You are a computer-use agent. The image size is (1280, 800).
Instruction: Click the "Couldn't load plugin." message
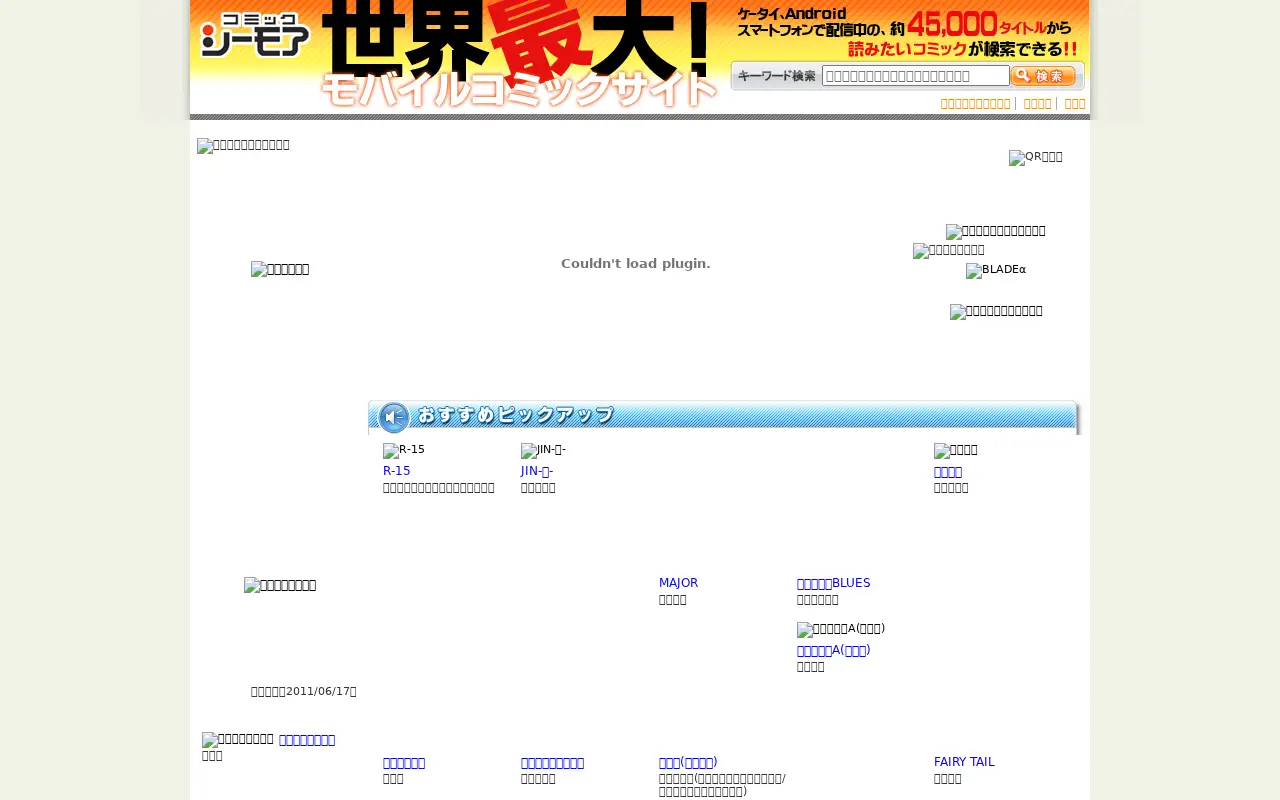pos(636,264)
